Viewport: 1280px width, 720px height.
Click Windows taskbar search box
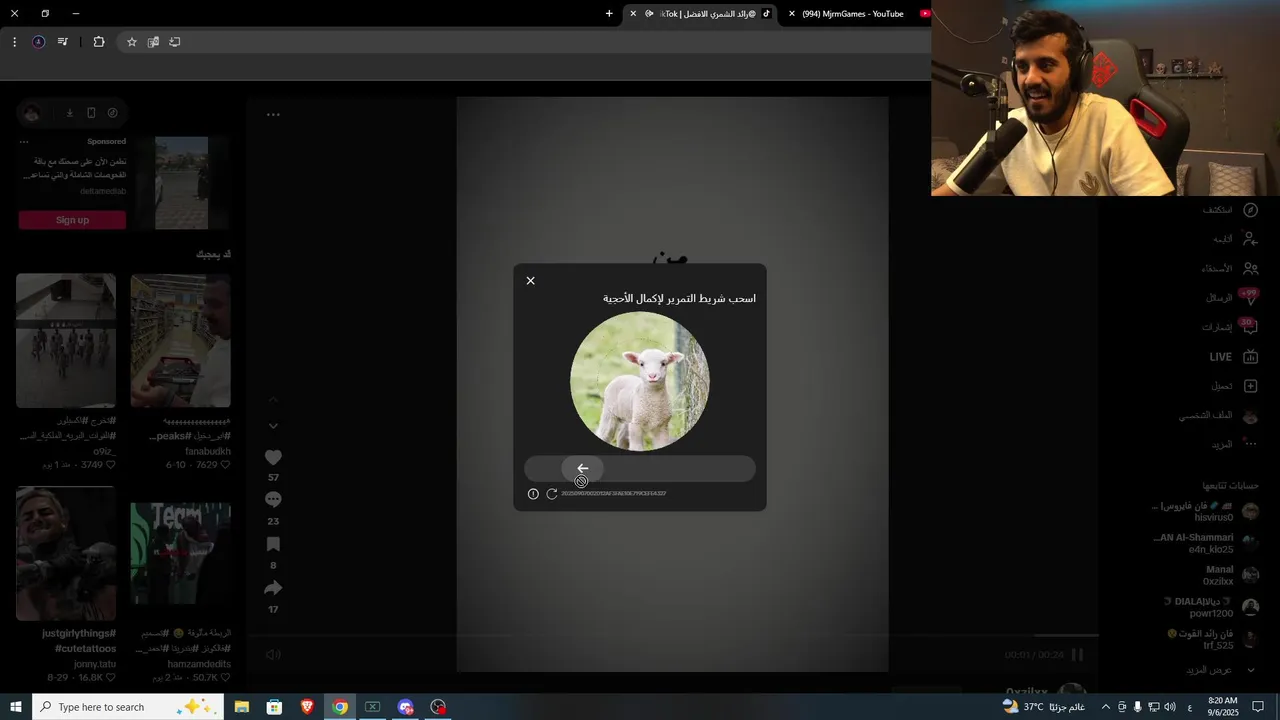[x=127, y=707]
